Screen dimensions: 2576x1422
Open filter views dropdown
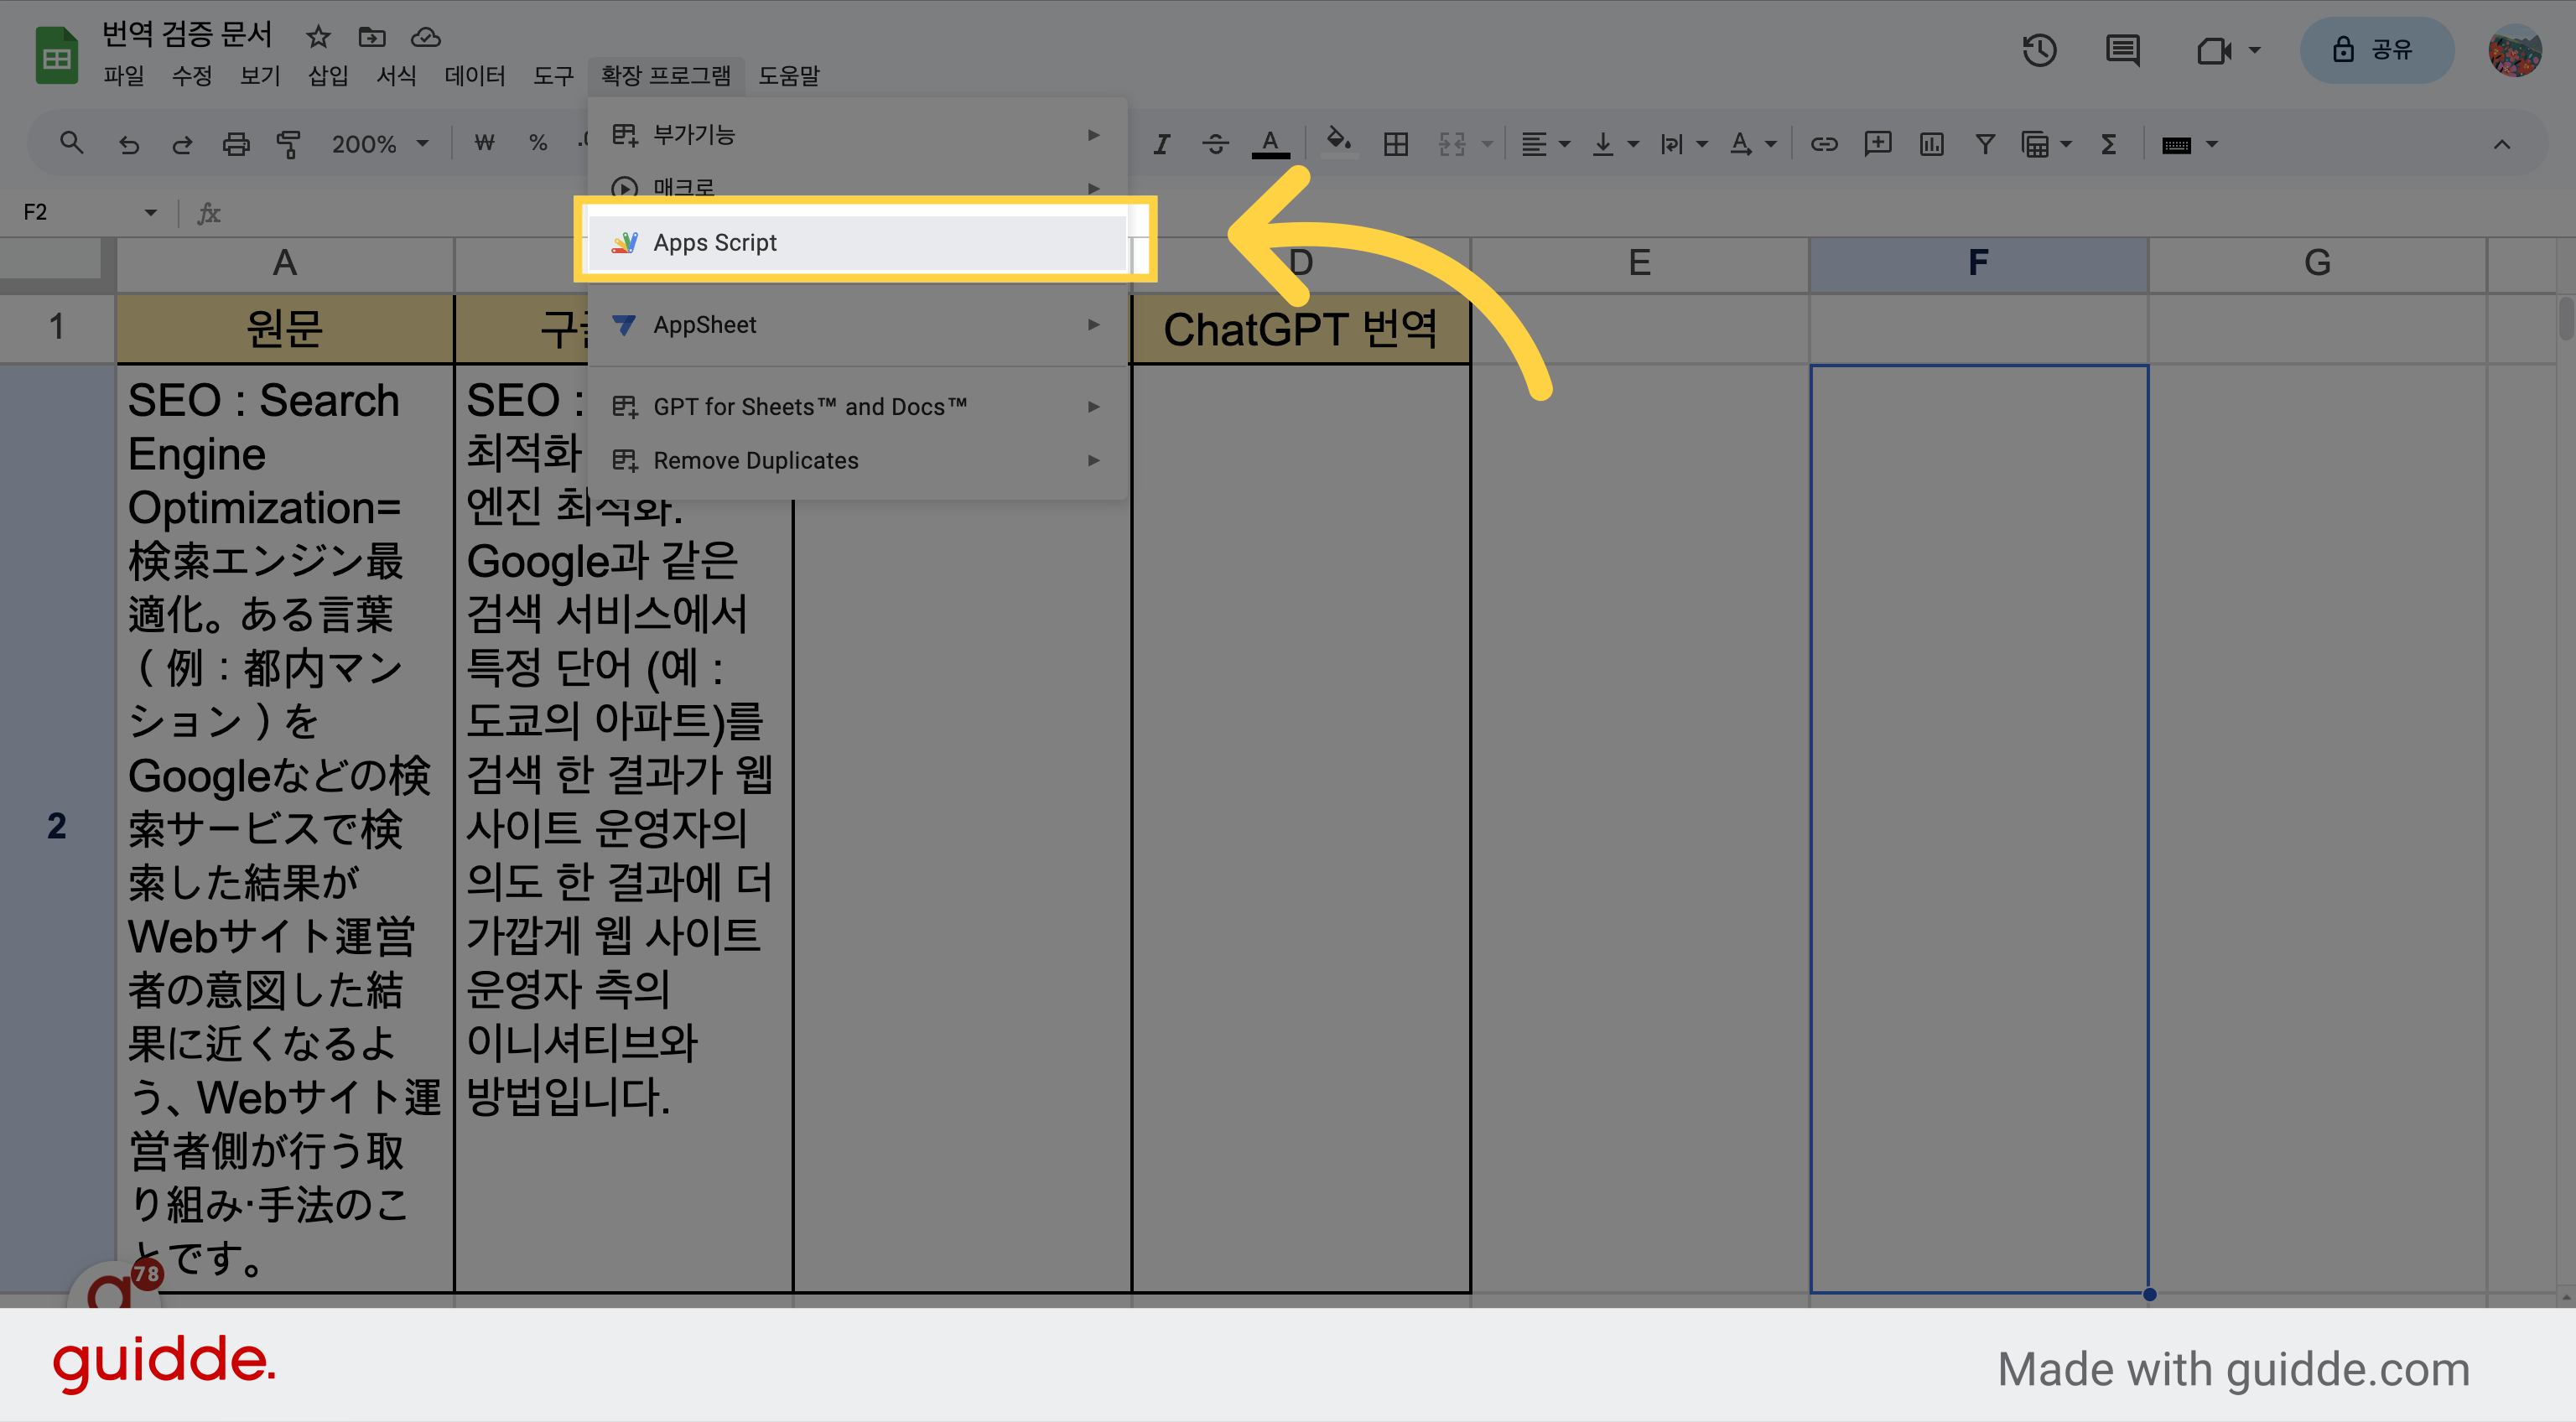(x=2046, y=144)
